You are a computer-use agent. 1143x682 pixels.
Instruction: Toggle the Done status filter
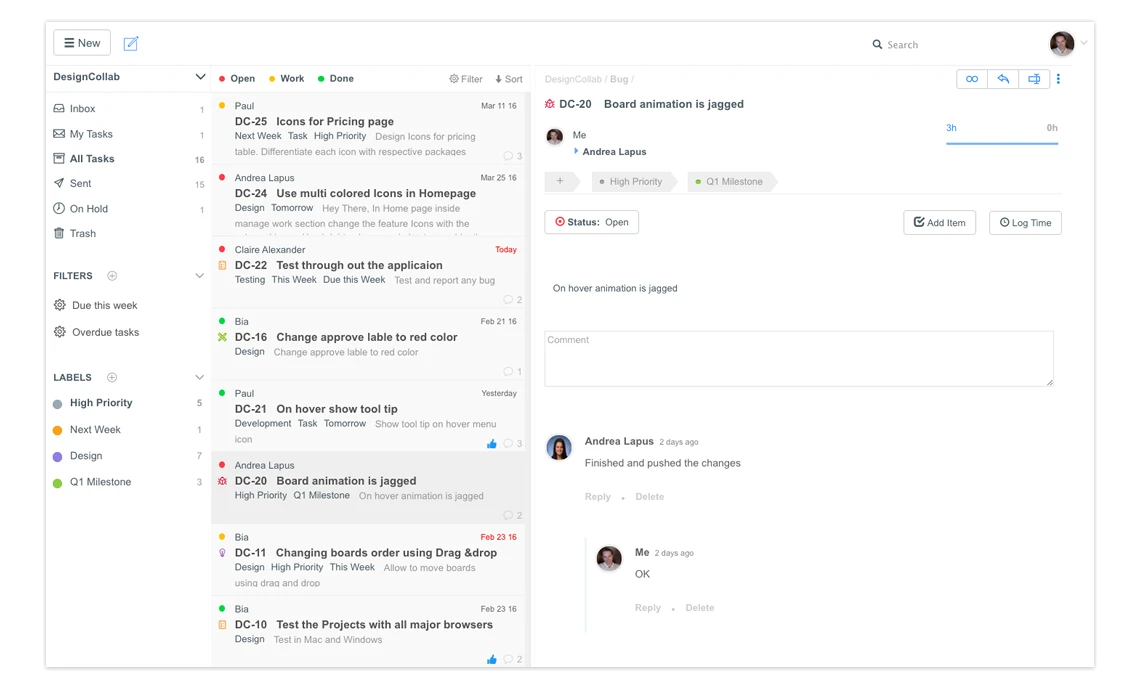pyautogui.click(x=335, y=79)
